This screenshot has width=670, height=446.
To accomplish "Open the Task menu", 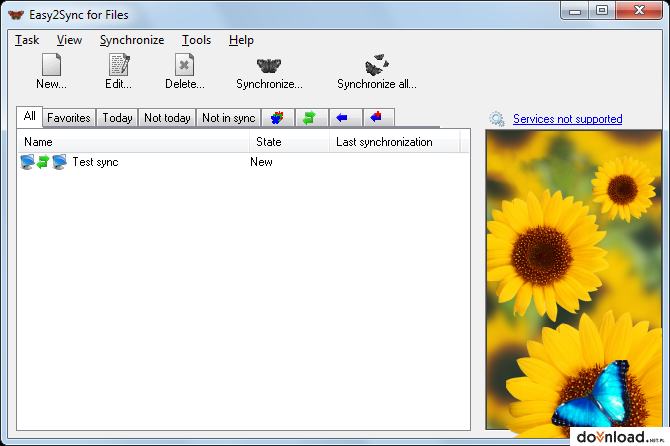I will [27, 40].
